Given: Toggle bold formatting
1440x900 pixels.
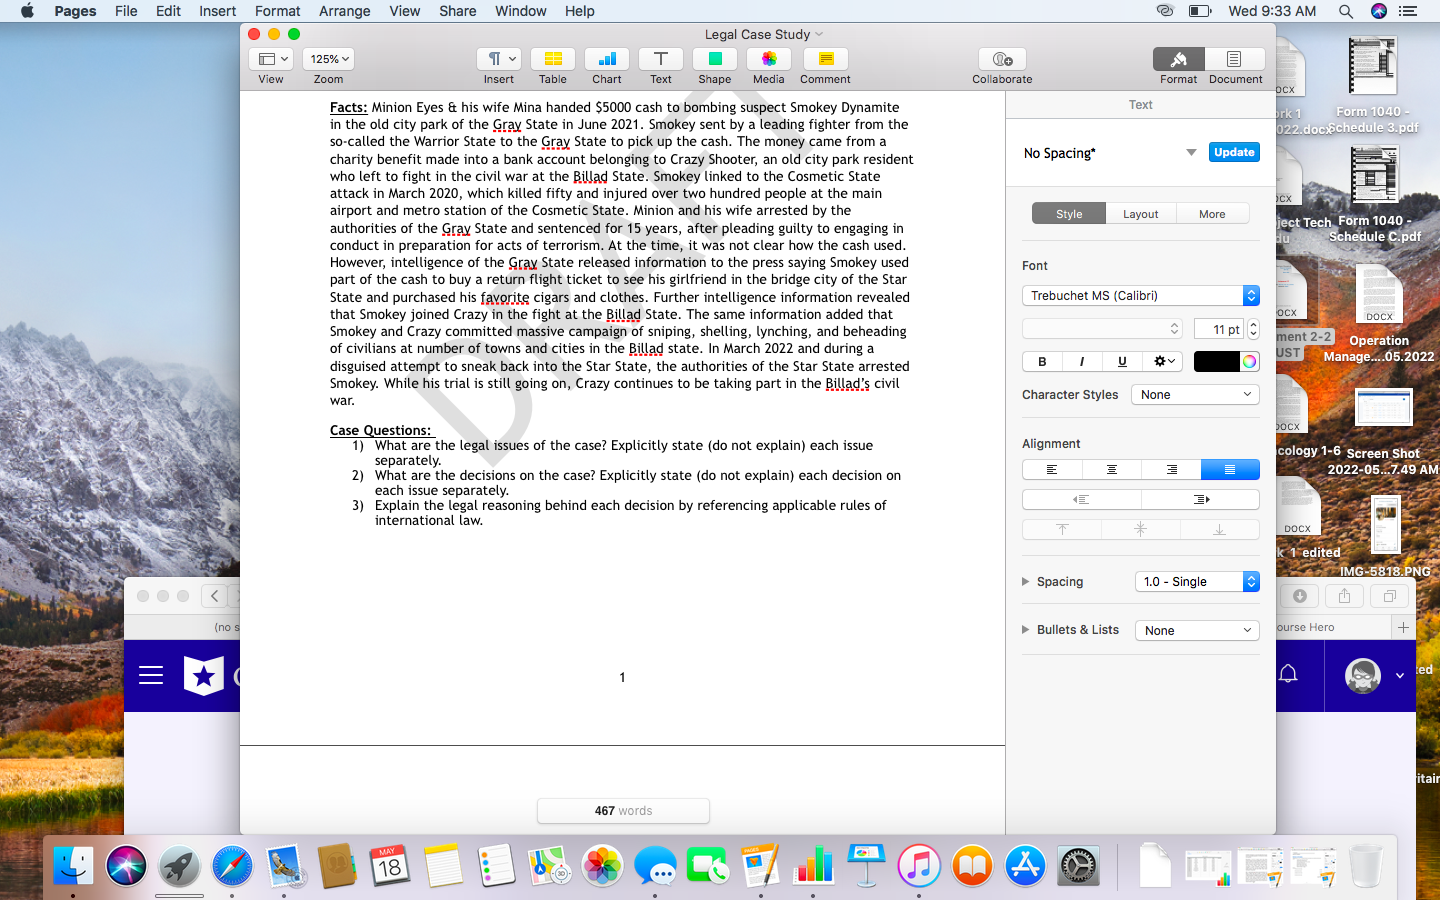Looking at the screenshot, I should (x=1041, y=361).
